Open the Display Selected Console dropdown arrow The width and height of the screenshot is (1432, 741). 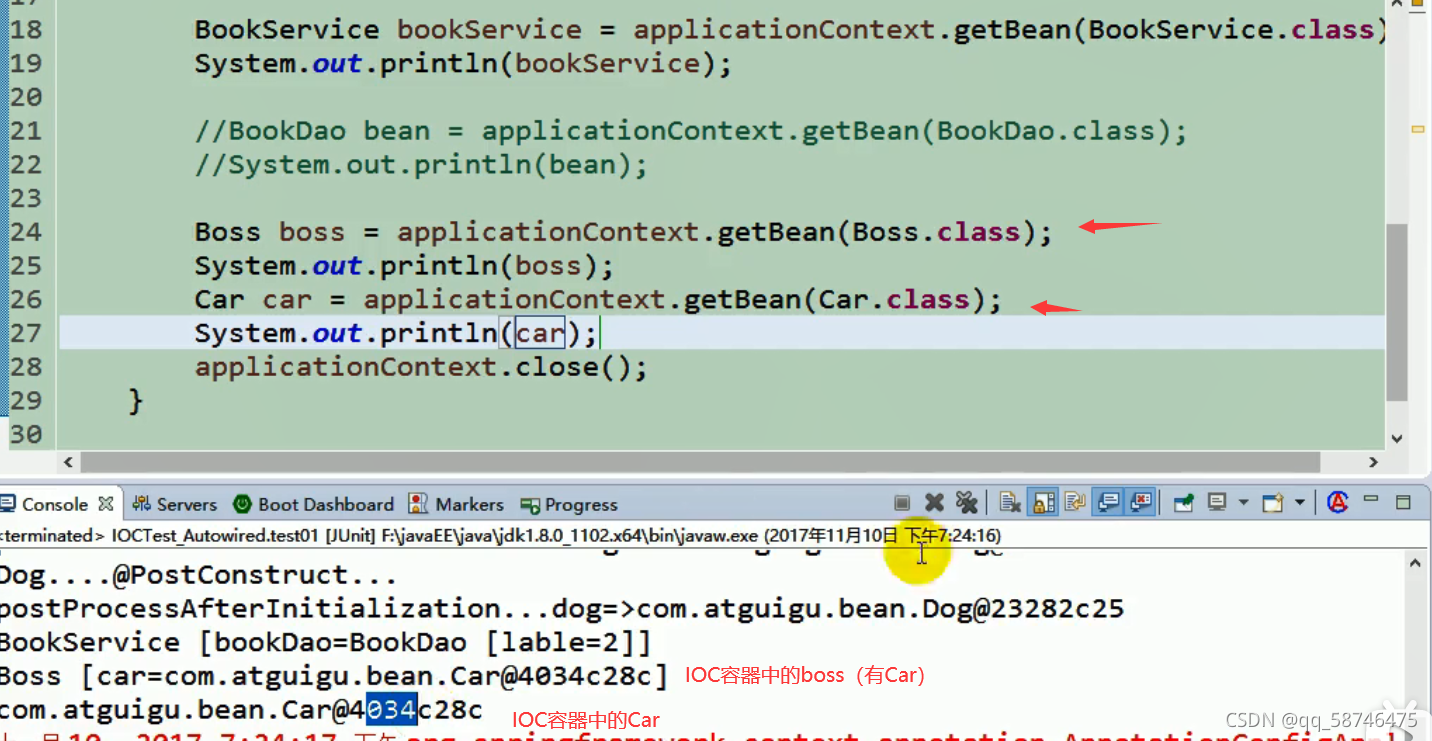(x=1243, y=502)
